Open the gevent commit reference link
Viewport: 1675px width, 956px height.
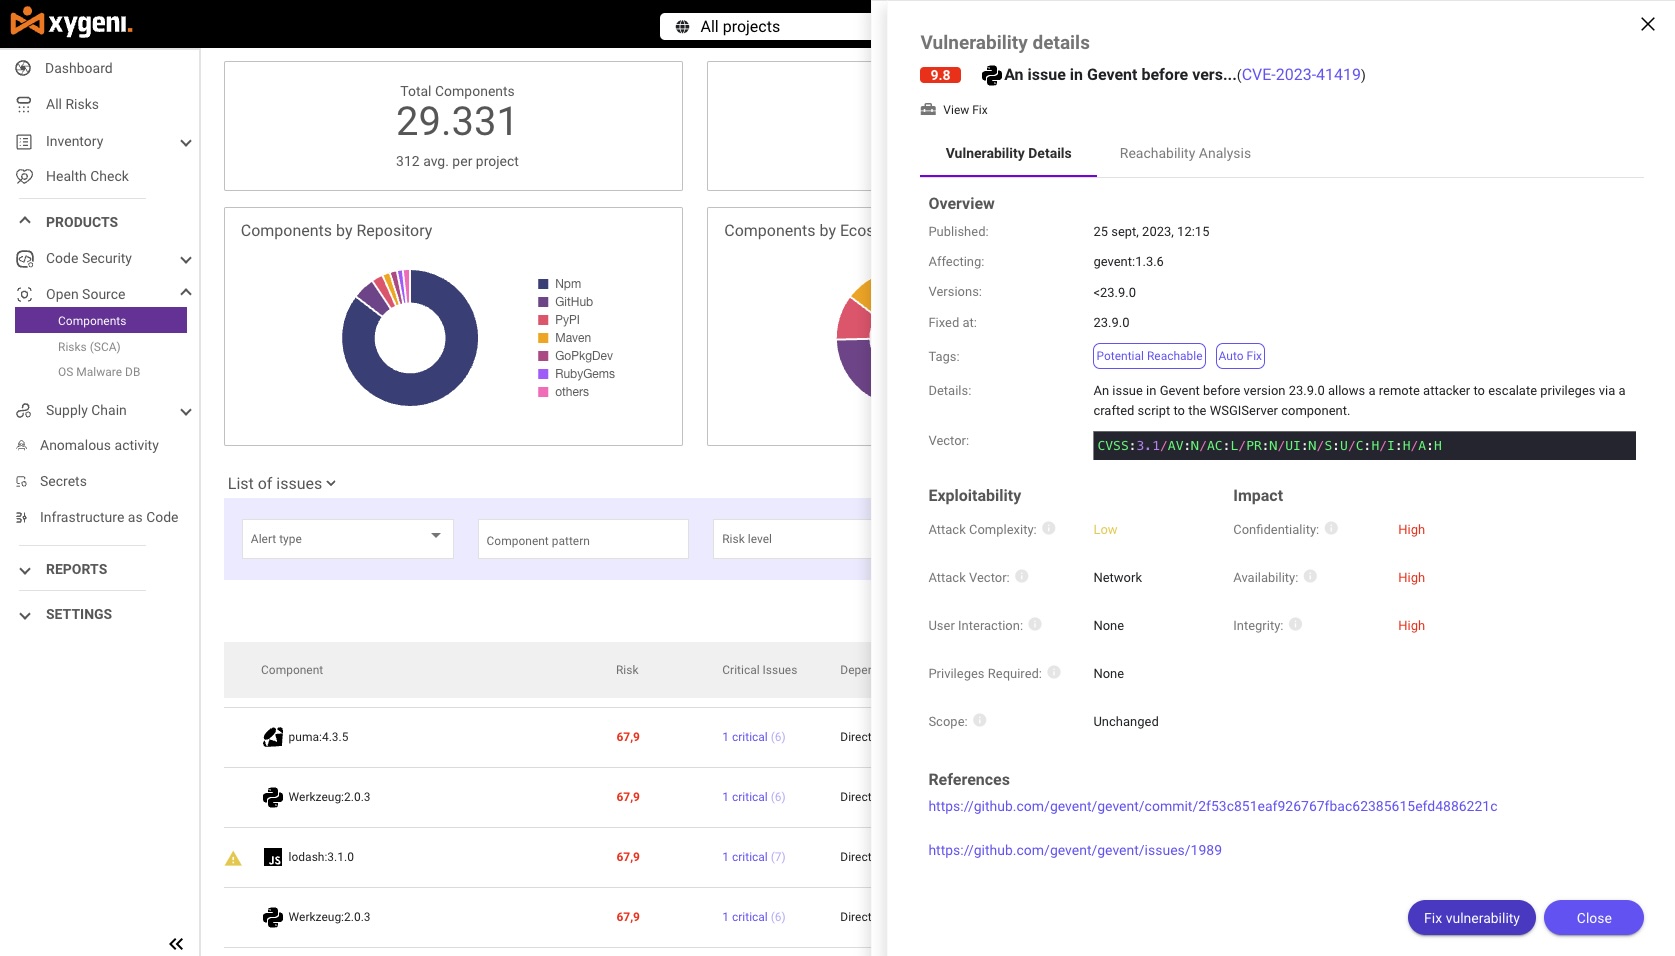coord(1212,806)
